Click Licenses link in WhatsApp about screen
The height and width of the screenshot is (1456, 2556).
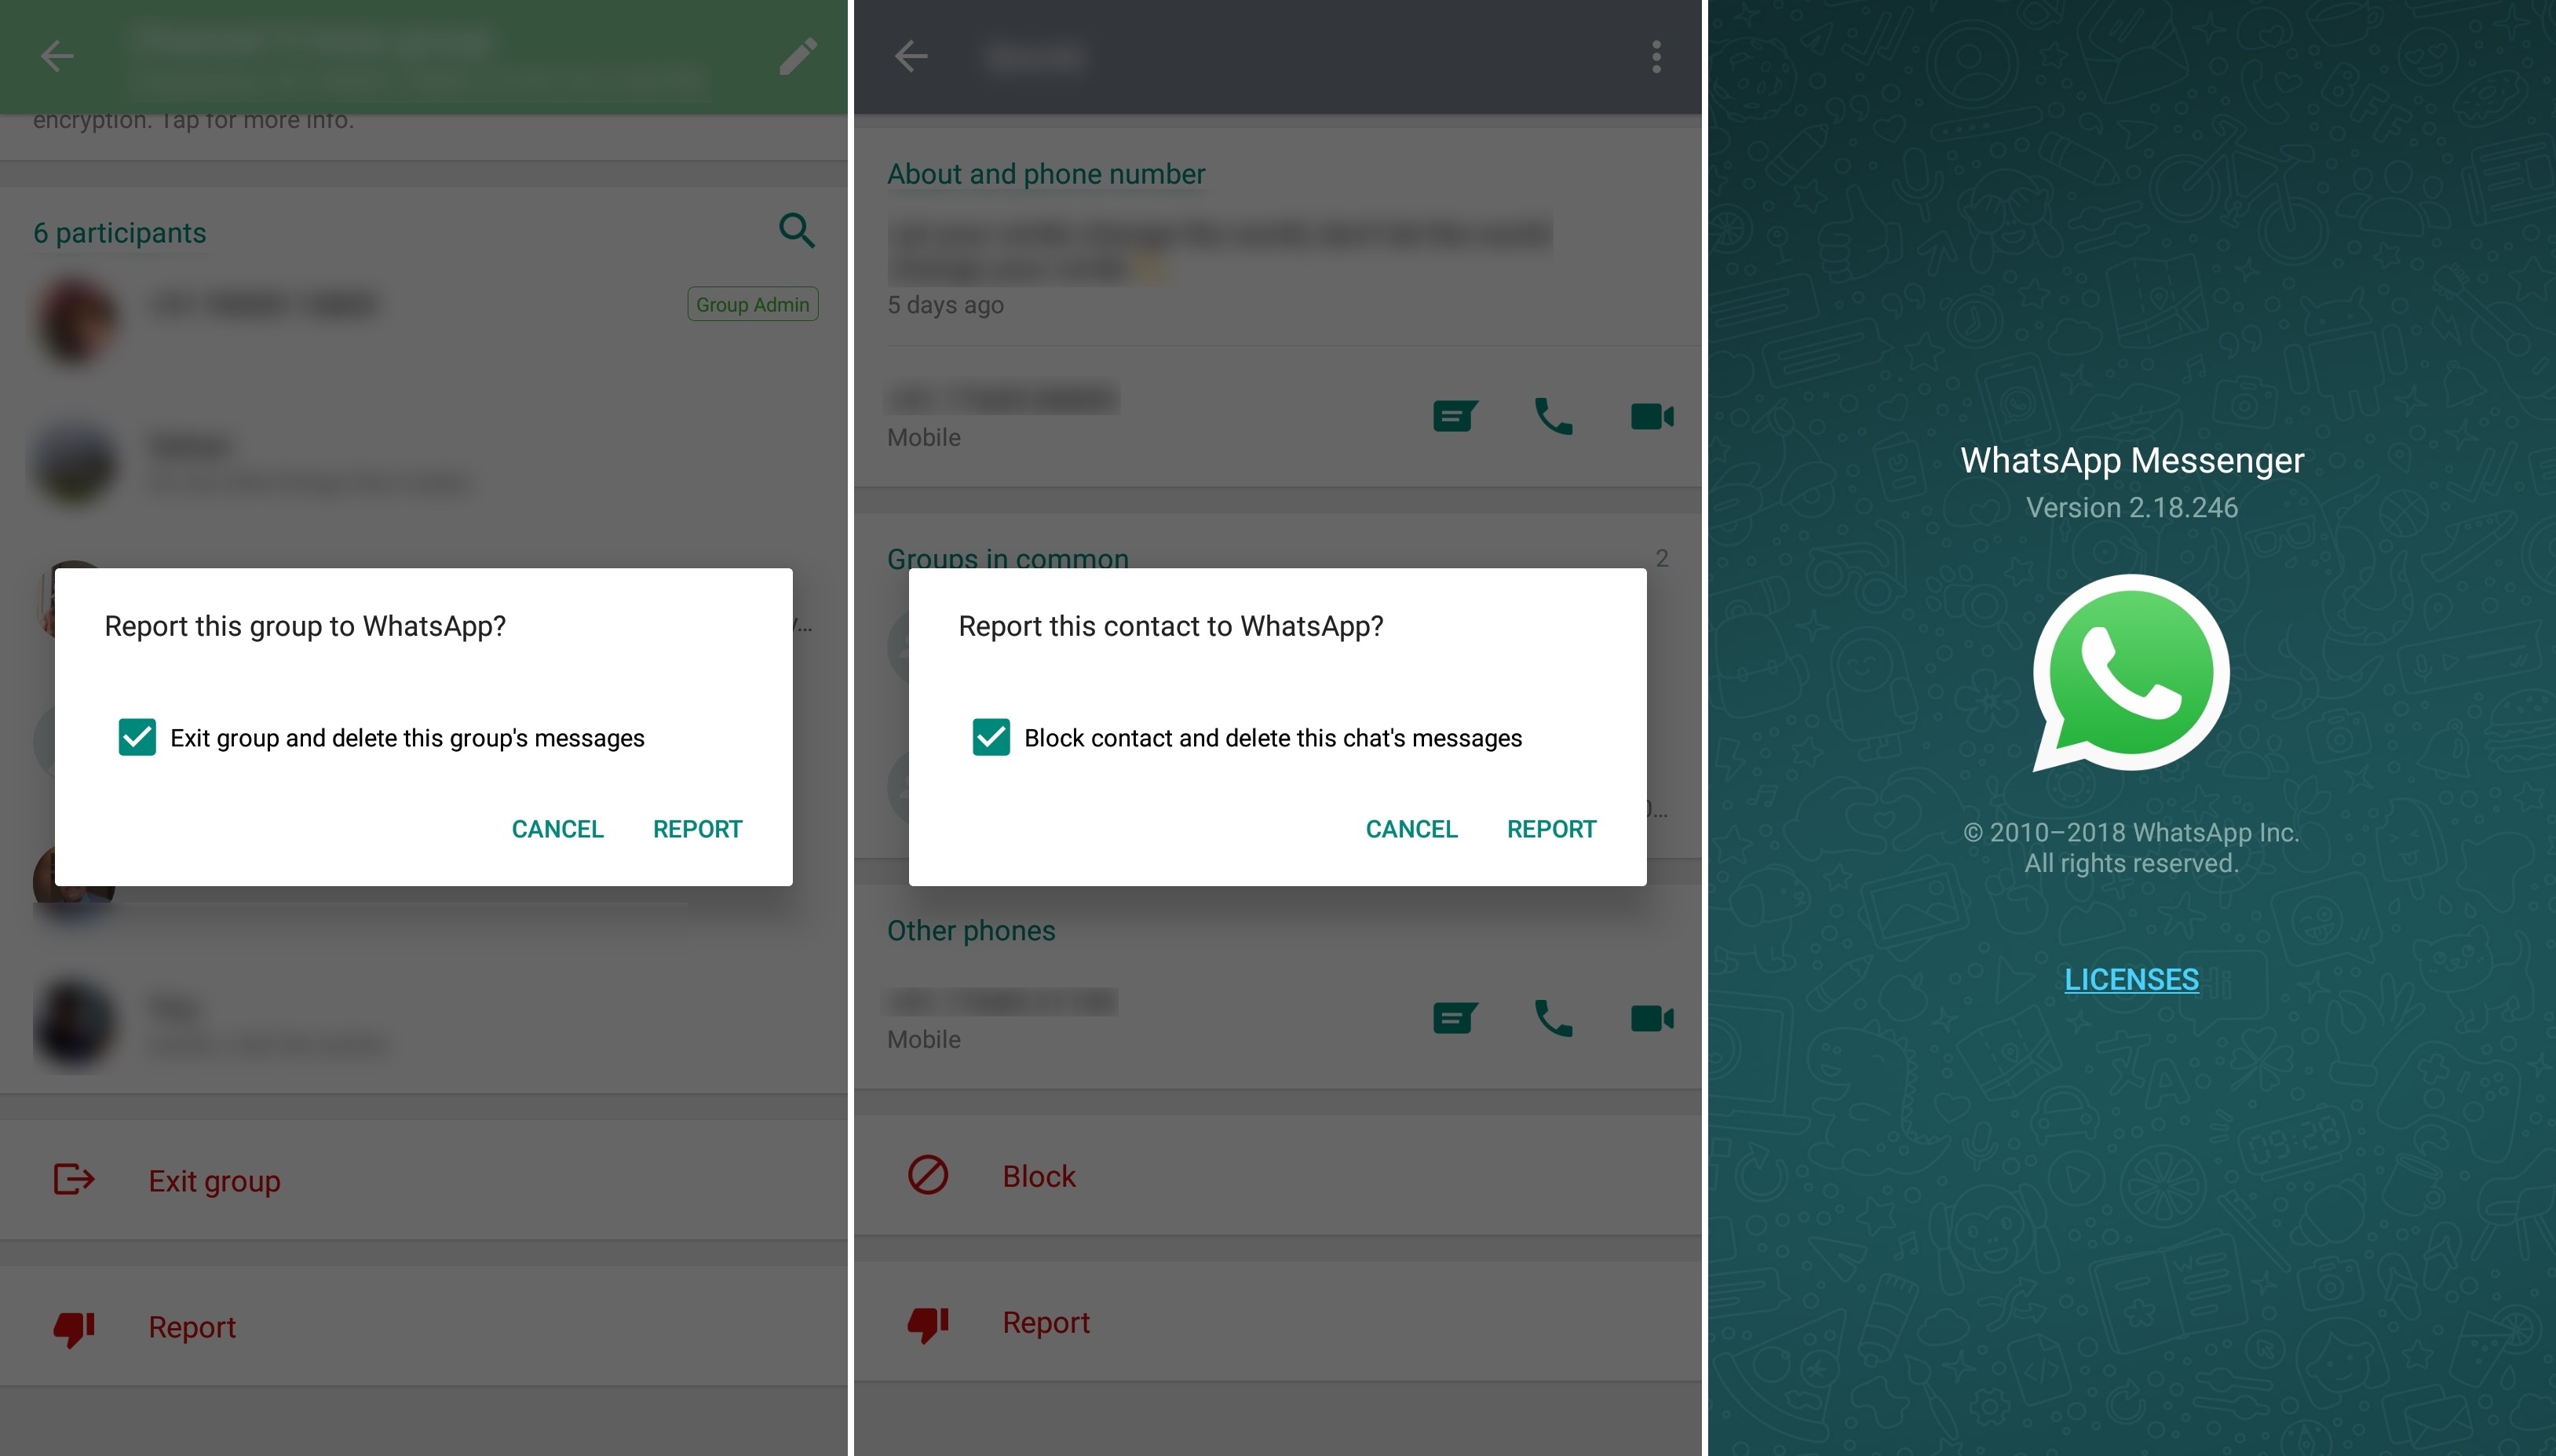(2131, 977)
